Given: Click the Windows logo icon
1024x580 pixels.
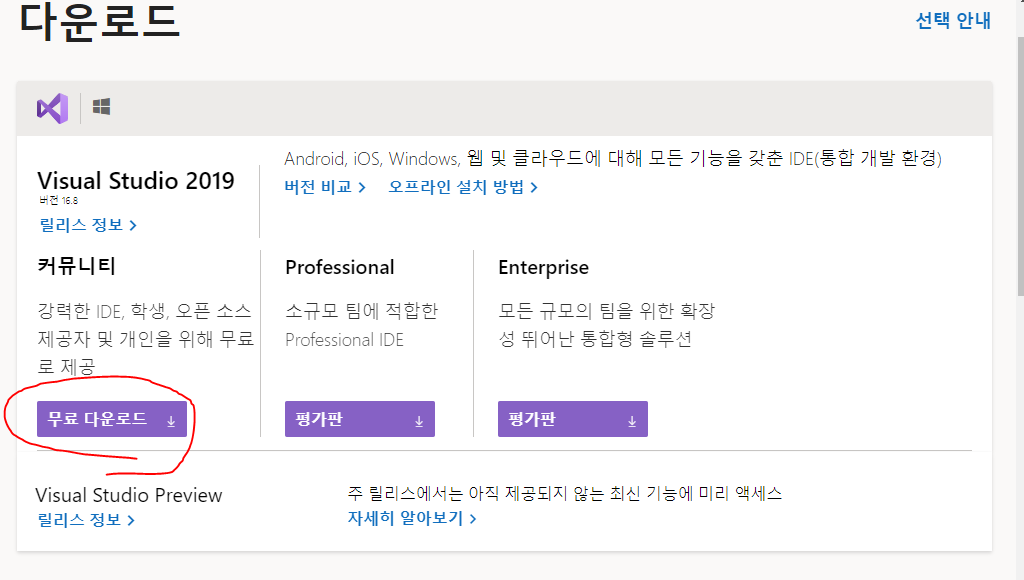Looking at the screenshot, I should [101, 106].
